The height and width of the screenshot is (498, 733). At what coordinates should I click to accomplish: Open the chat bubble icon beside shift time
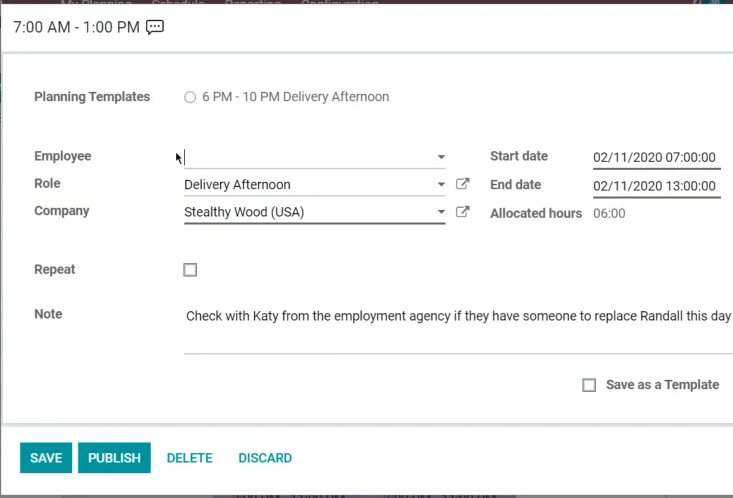click(x=155, y=27)
